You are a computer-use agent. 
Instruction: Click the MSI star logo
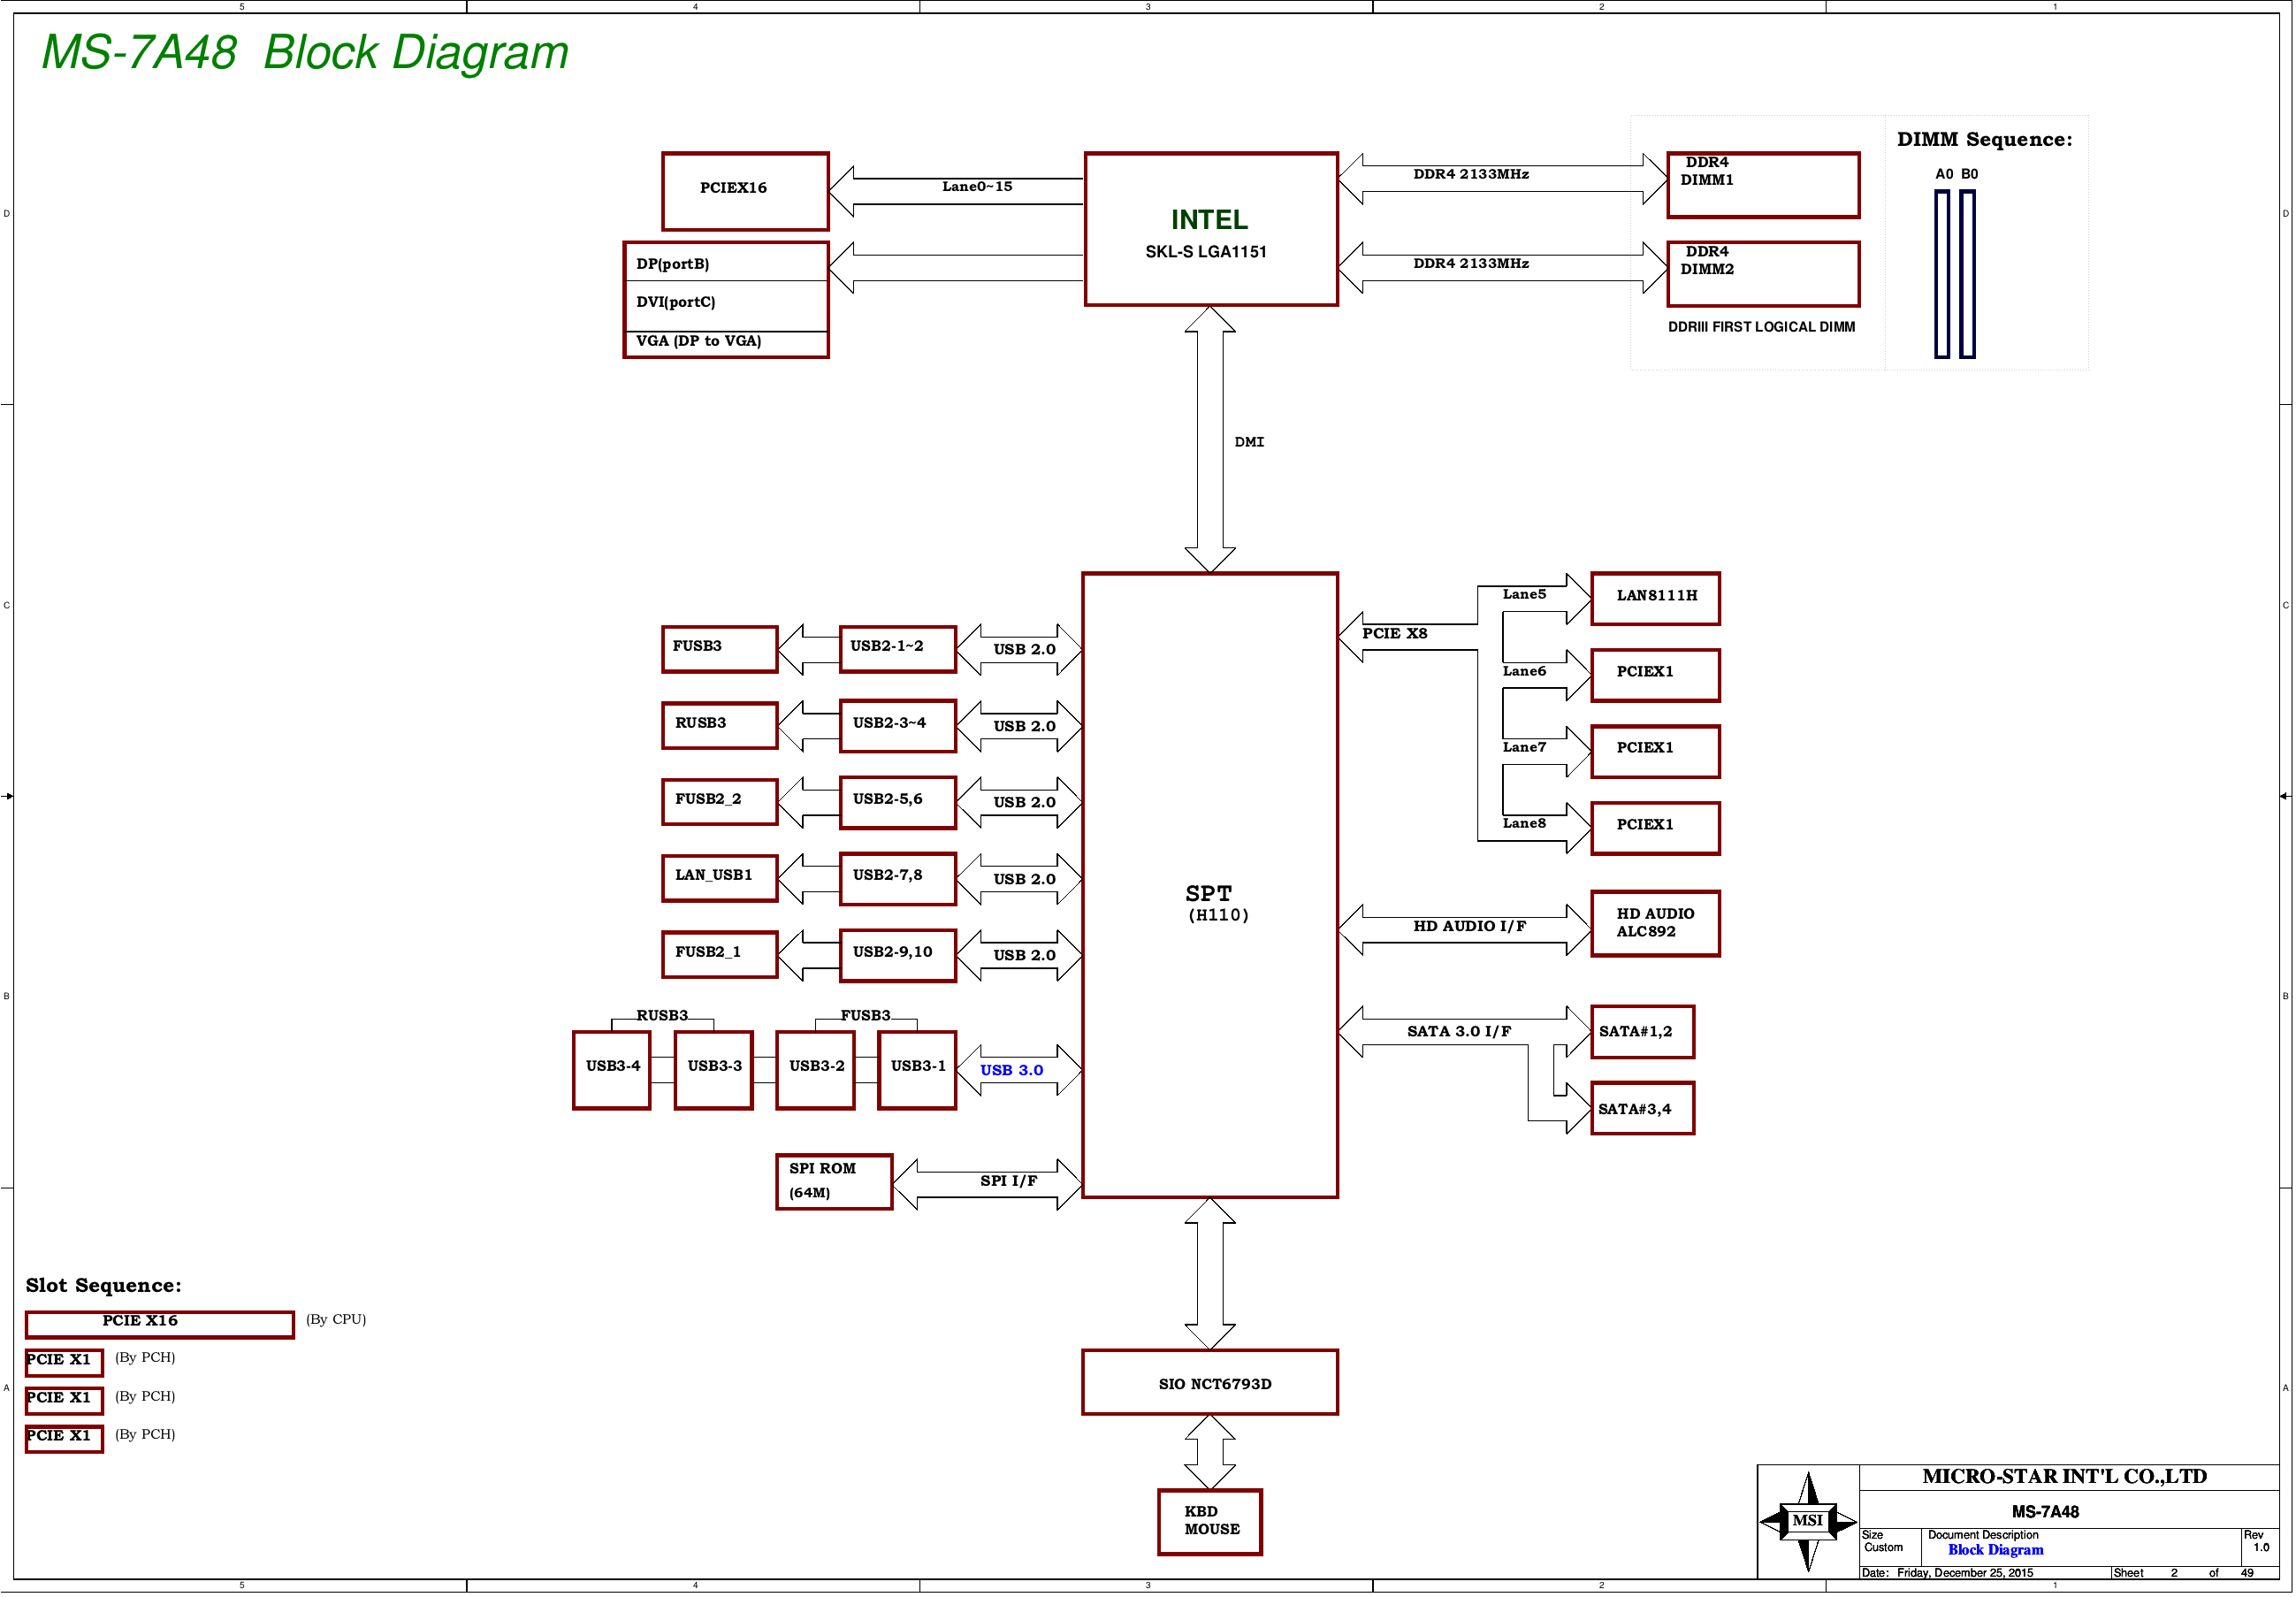(1807, 1520)
